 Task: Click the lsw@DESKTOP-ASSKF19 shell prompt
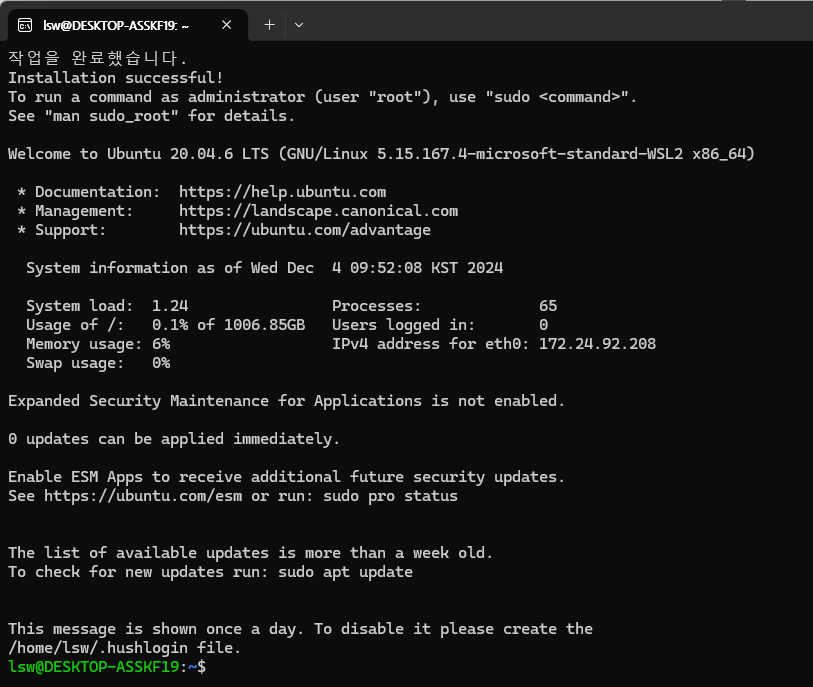coord(107,667)
